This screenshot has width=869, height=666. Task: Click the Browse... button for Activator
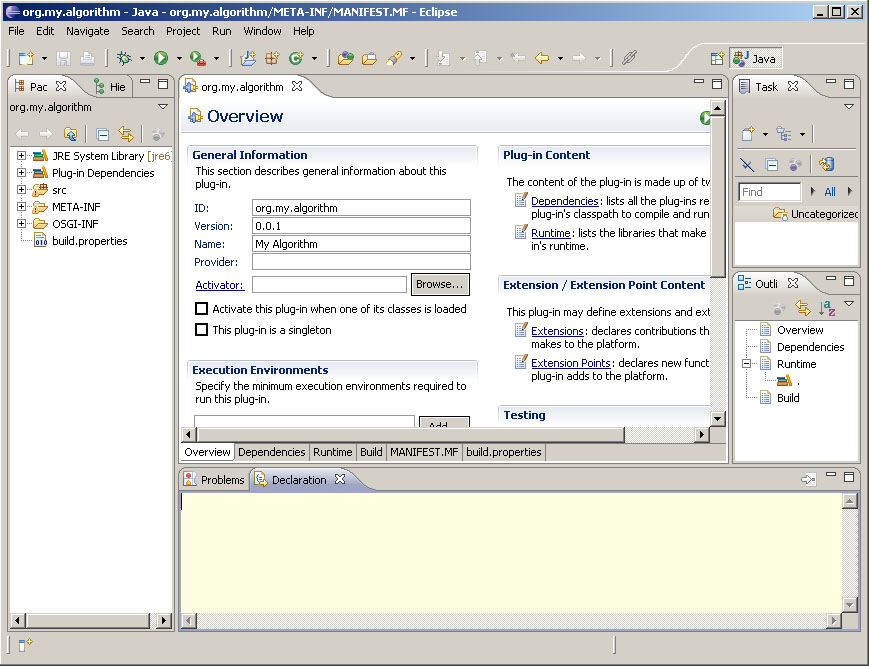(x=440, y=284)
